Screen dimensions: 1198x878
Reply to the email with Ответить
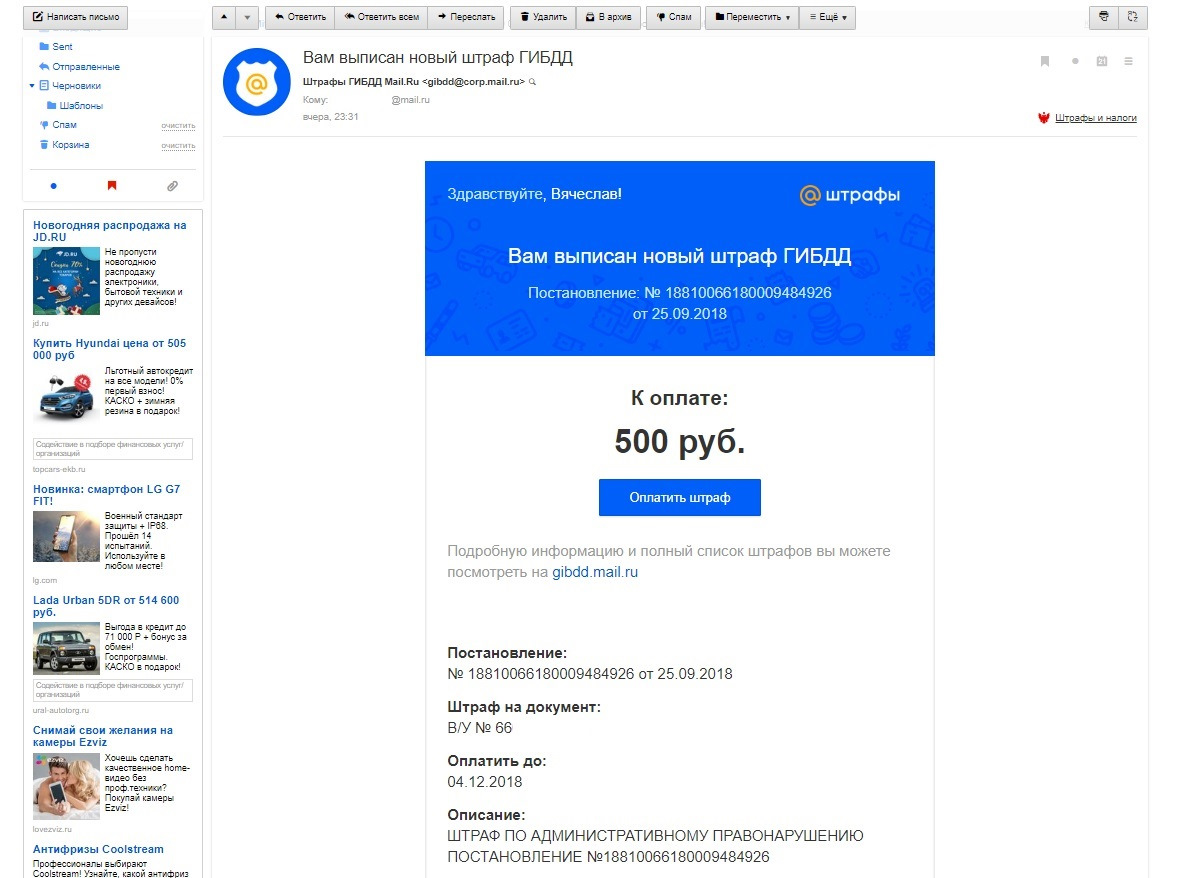pyautogui.click(x=300, y=17)
